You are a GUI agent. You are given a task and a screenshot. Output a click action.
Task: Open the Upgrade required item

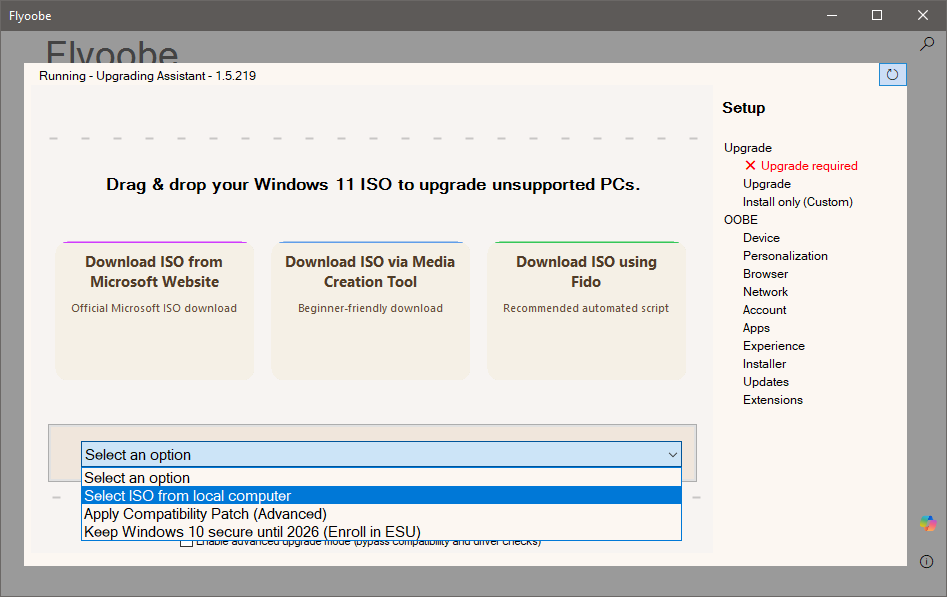point(809,166)
